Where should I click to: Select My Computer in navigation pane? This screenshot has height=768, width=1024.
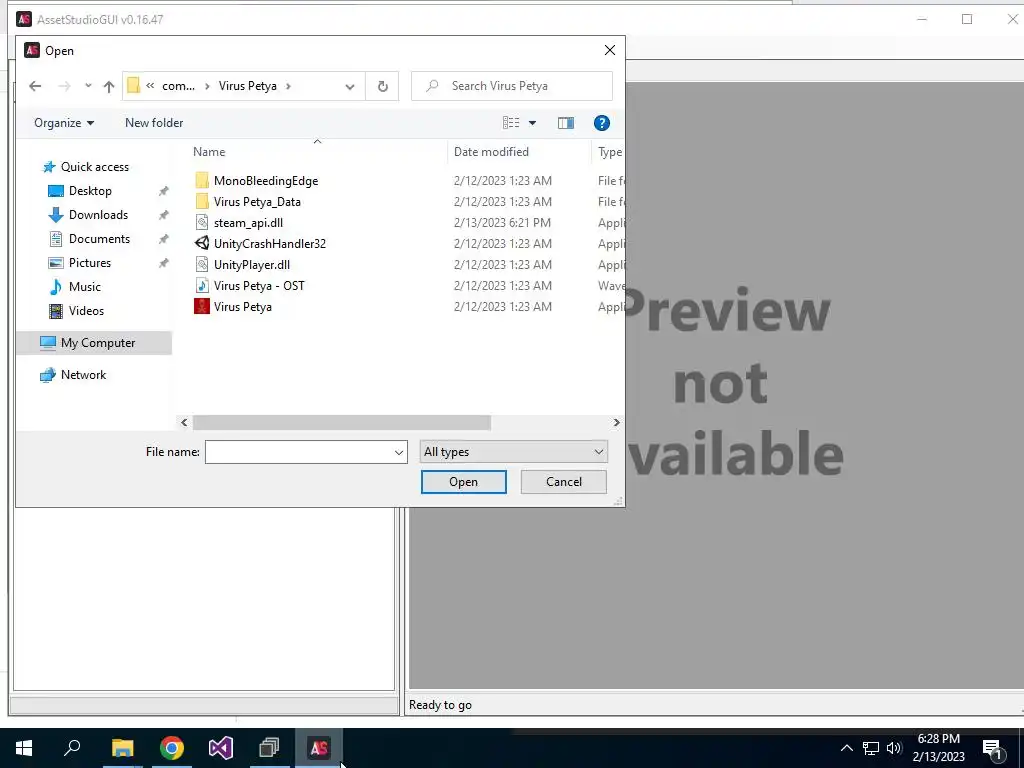click(95, 343)
